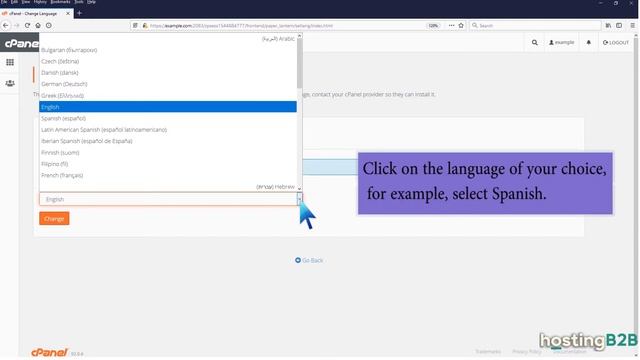
Task: Click the orange Change button
Action: point(54,219)
